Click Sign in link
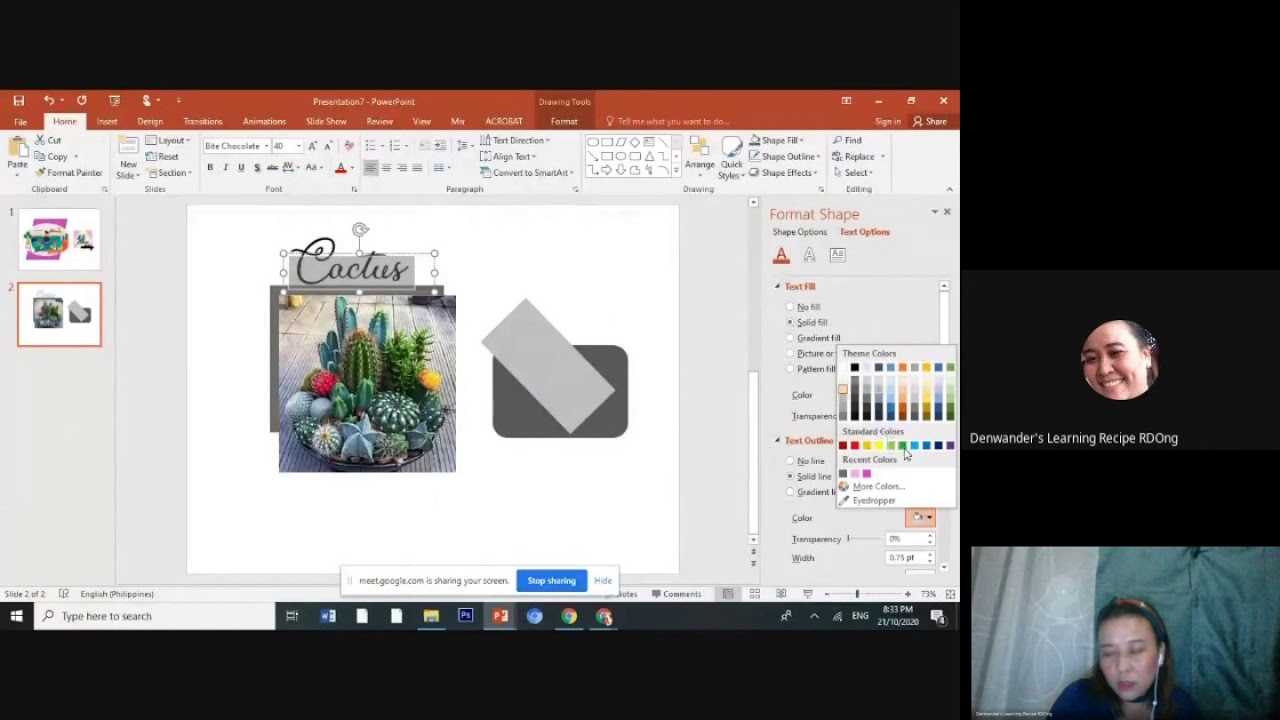The image size is (1280, 720). [887, 121]
